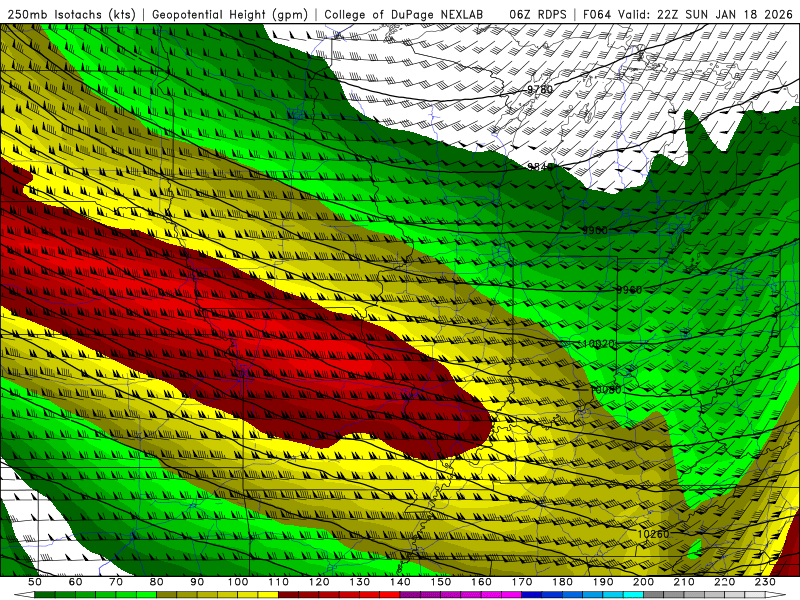Screen dimensions: 800x600
Task: Click the 150 label on the color scale
Action: (x=441, y=582)
